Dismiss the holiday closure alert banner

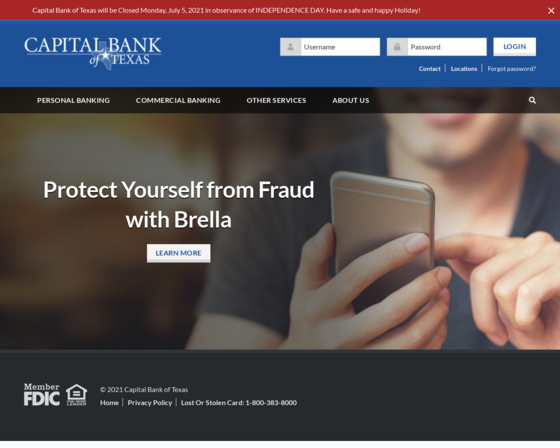pyautogui.click(x=551, y=11)
